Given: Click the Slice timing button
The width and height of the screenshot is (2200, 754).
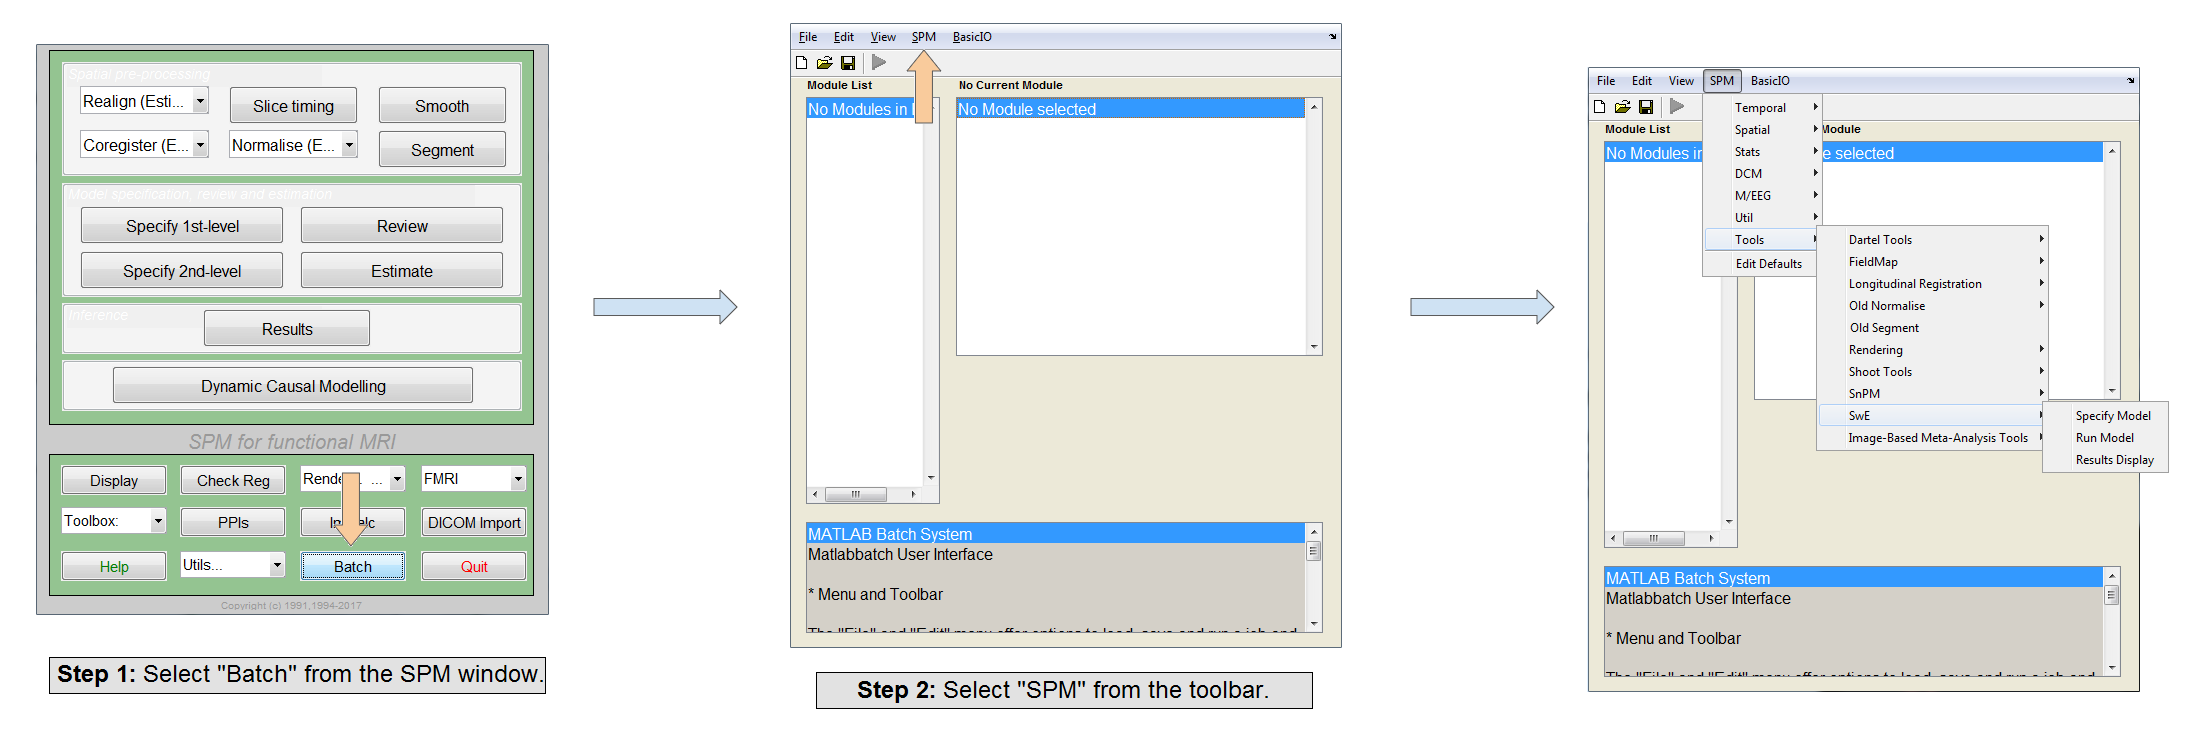Looking at the screenshot, I should tap(293, 106).
